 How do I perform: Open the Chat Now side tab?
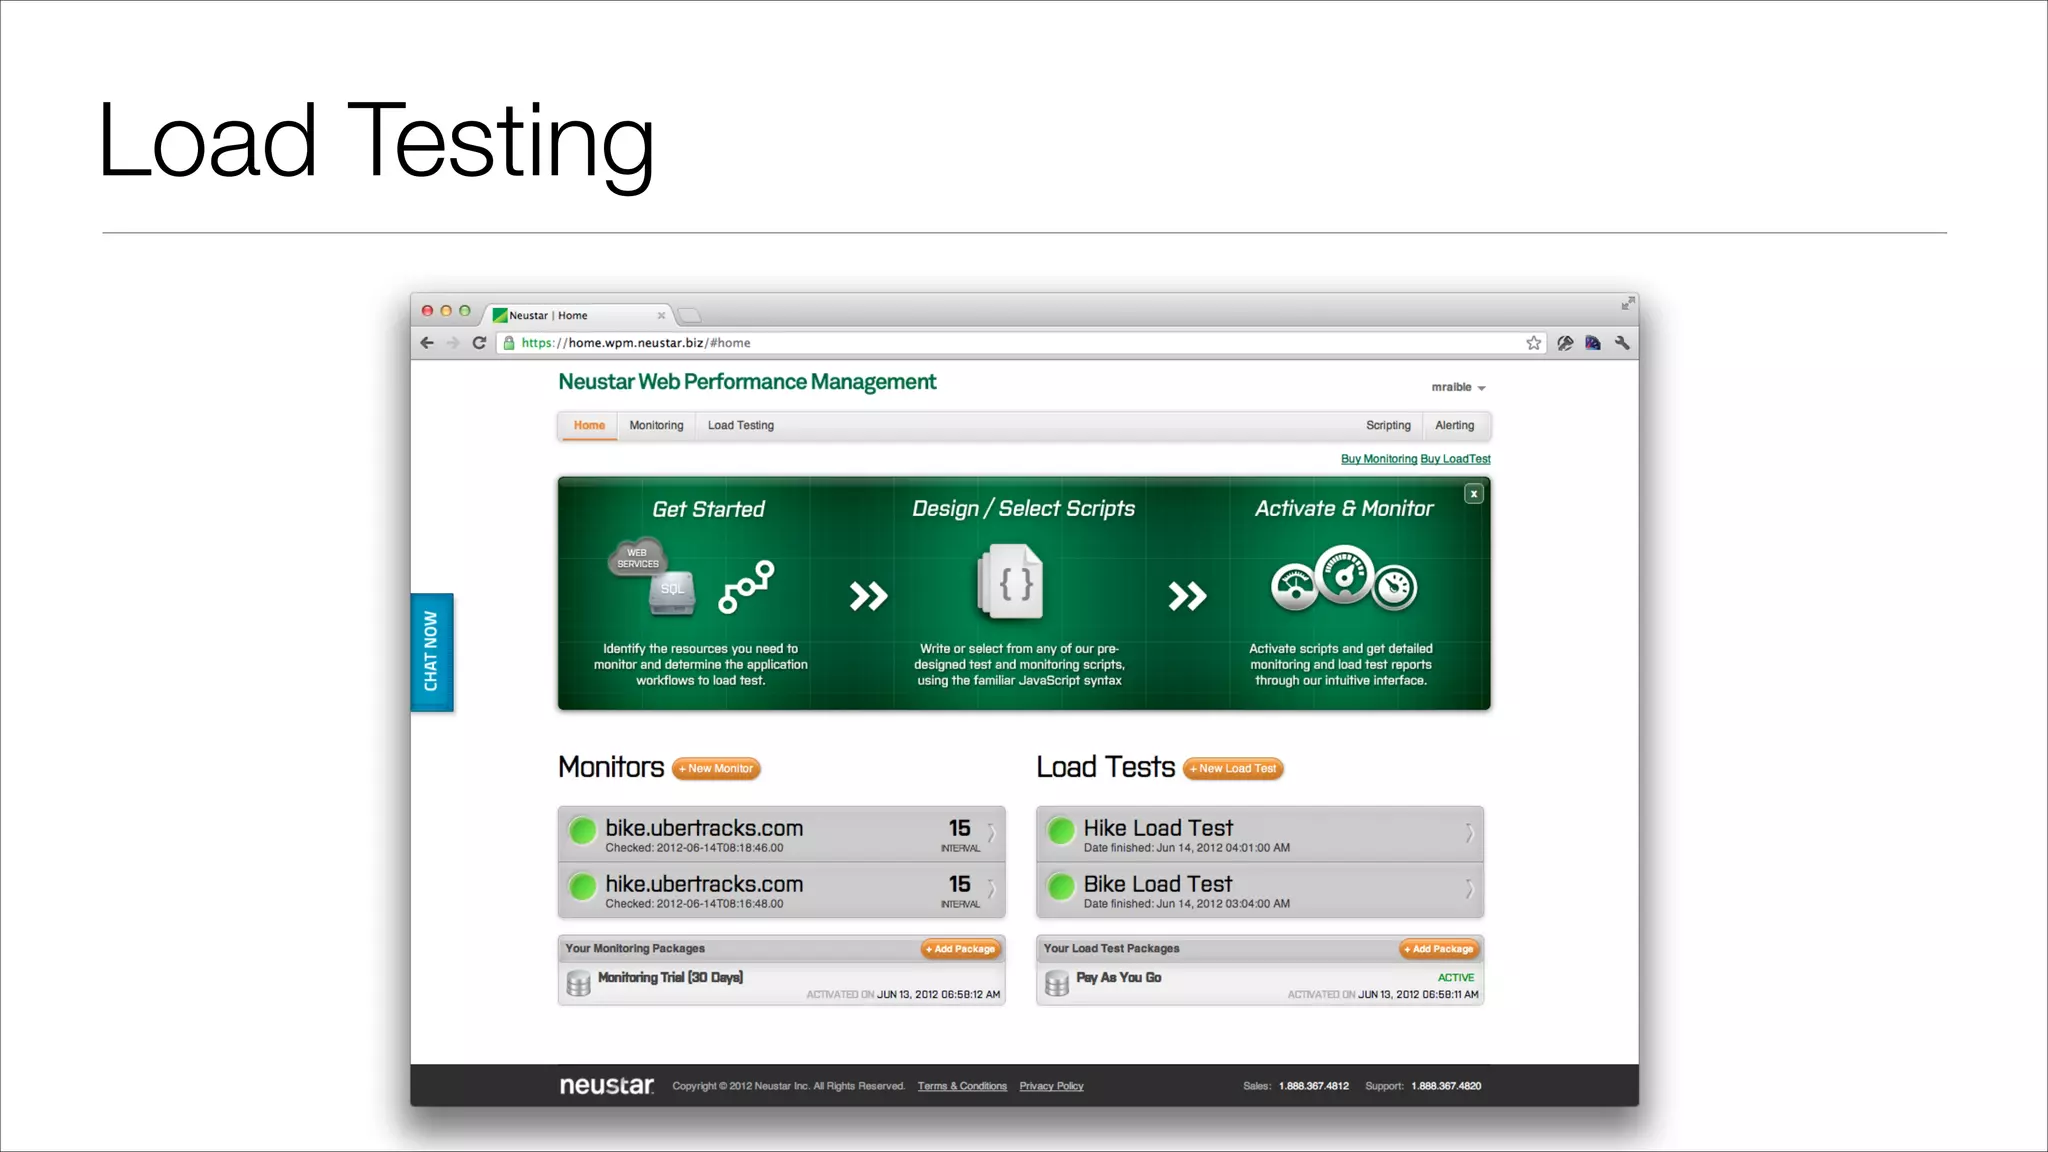coord(432,652)
